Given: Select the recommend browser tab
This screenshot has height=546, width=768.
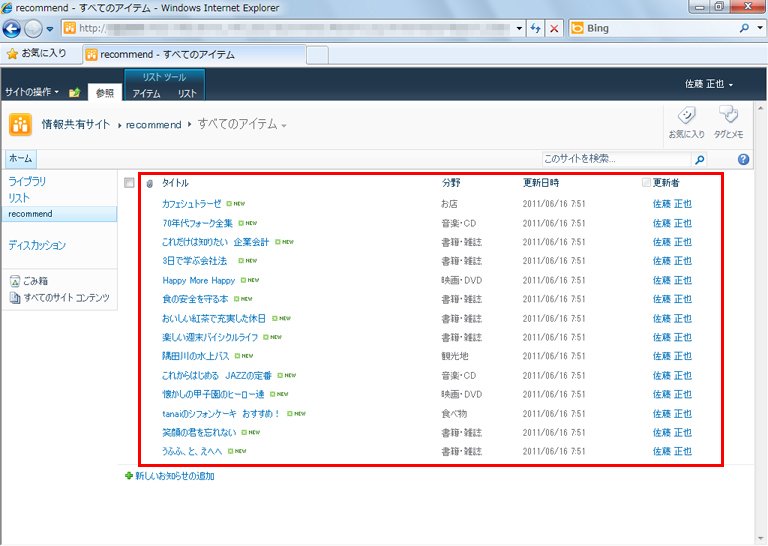Looking at the screenshot, I should pos(194,54).
